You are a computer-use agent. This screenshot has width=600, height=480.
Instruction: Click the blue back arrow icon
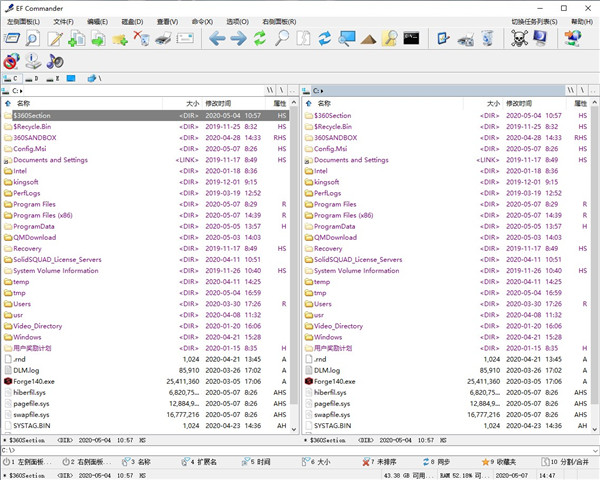pos(215,39)
